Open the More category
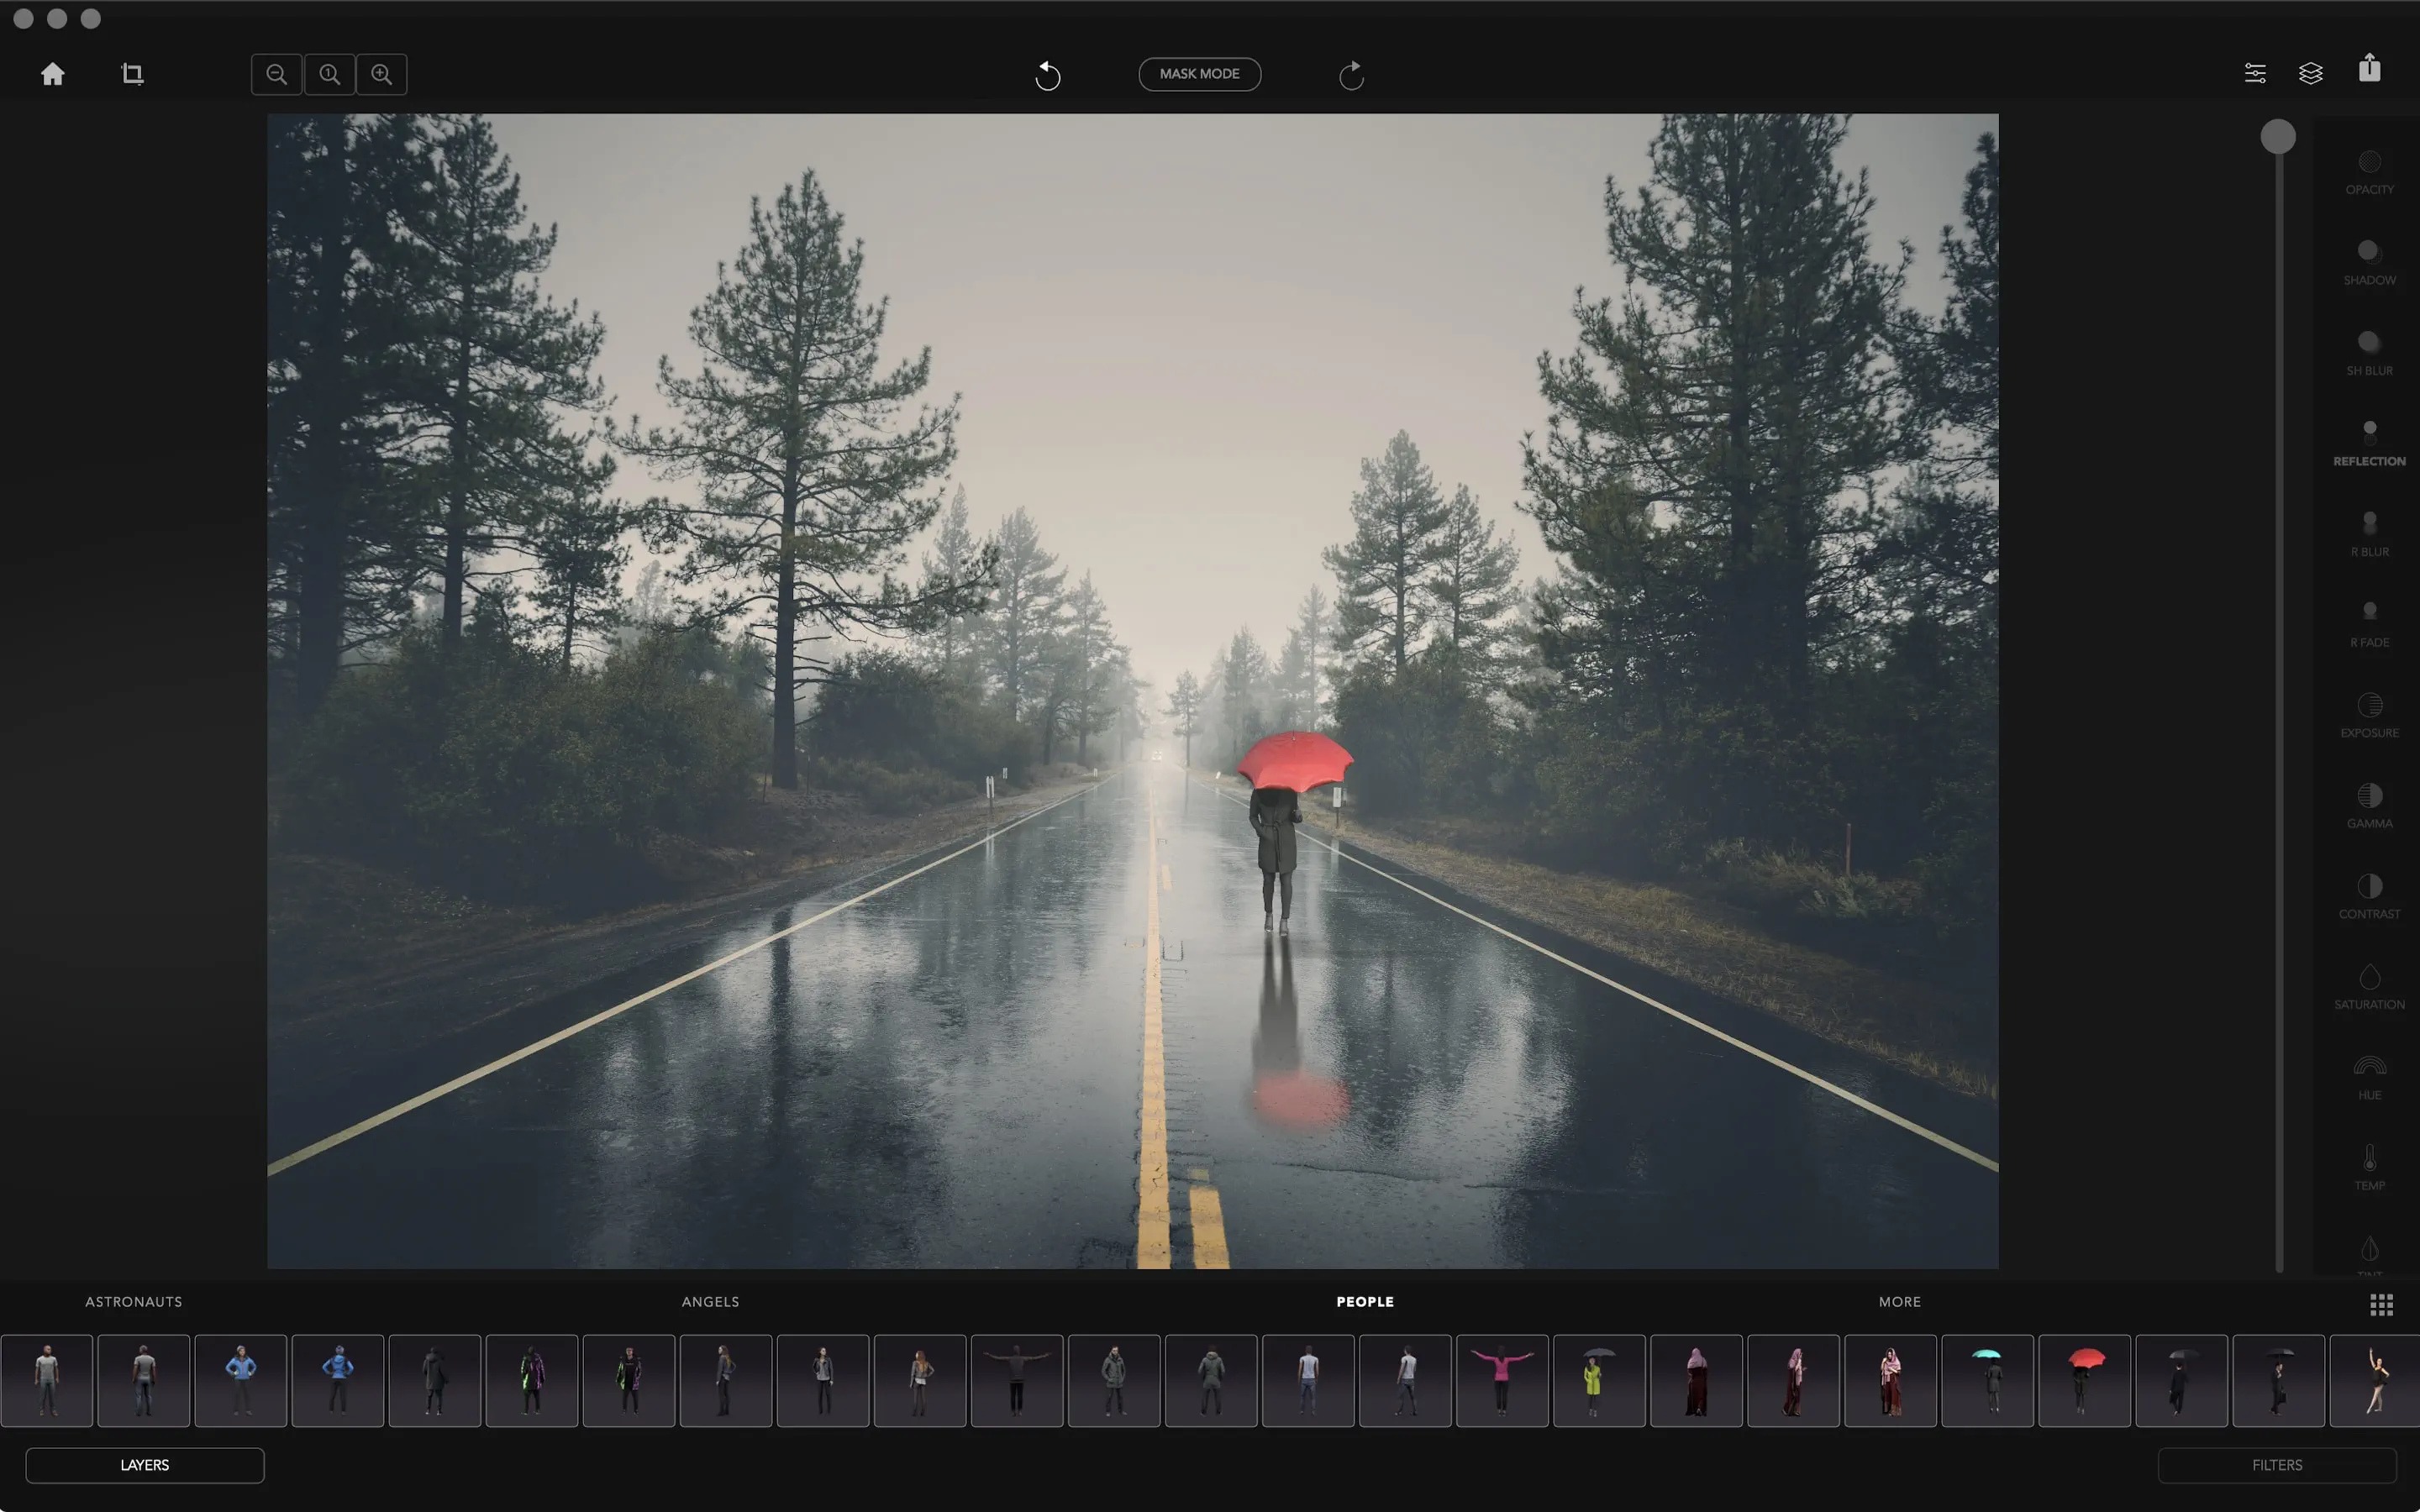2420x1512 pixels. coord(1899,1301)
